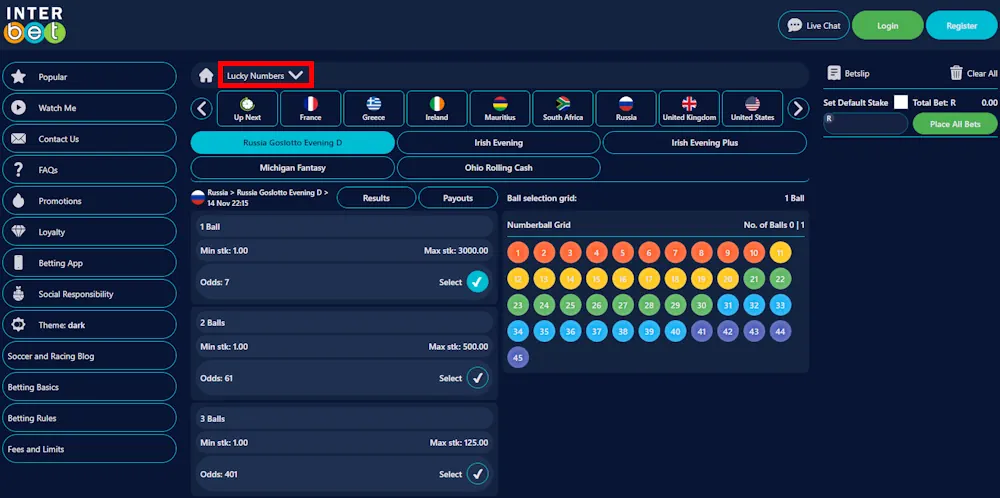Click the Max stk: 3000.00 text
The width and height of the screenshot is (1000, 498).
pos(456,251)
